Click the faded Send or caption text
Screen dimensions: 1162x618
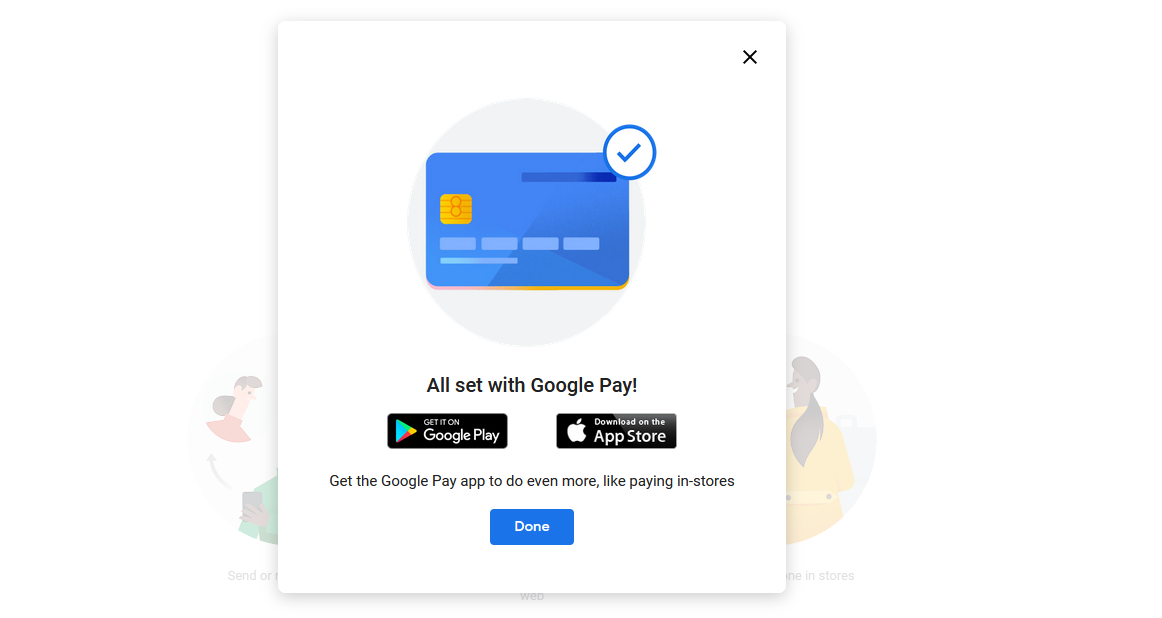pos(252,576)
